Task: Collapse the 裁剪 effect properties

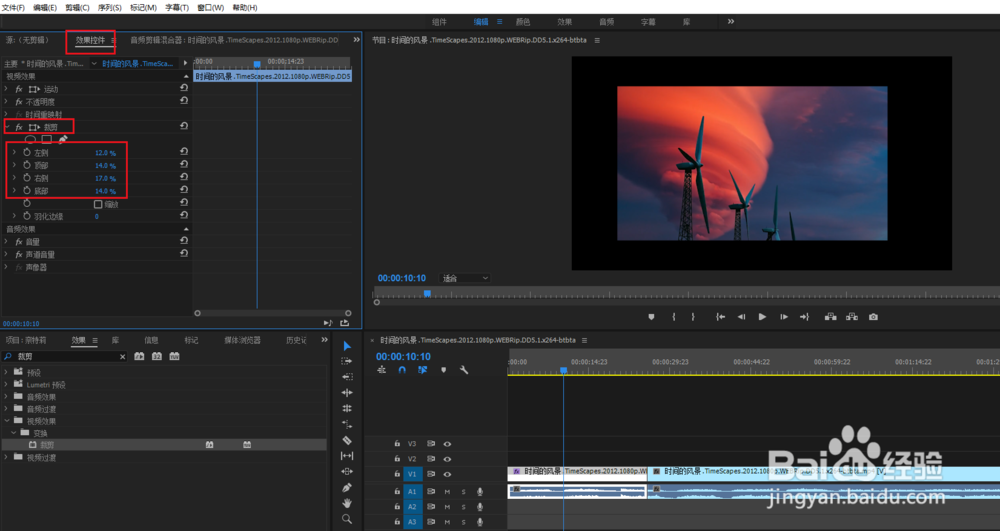Action: [7, 127]
